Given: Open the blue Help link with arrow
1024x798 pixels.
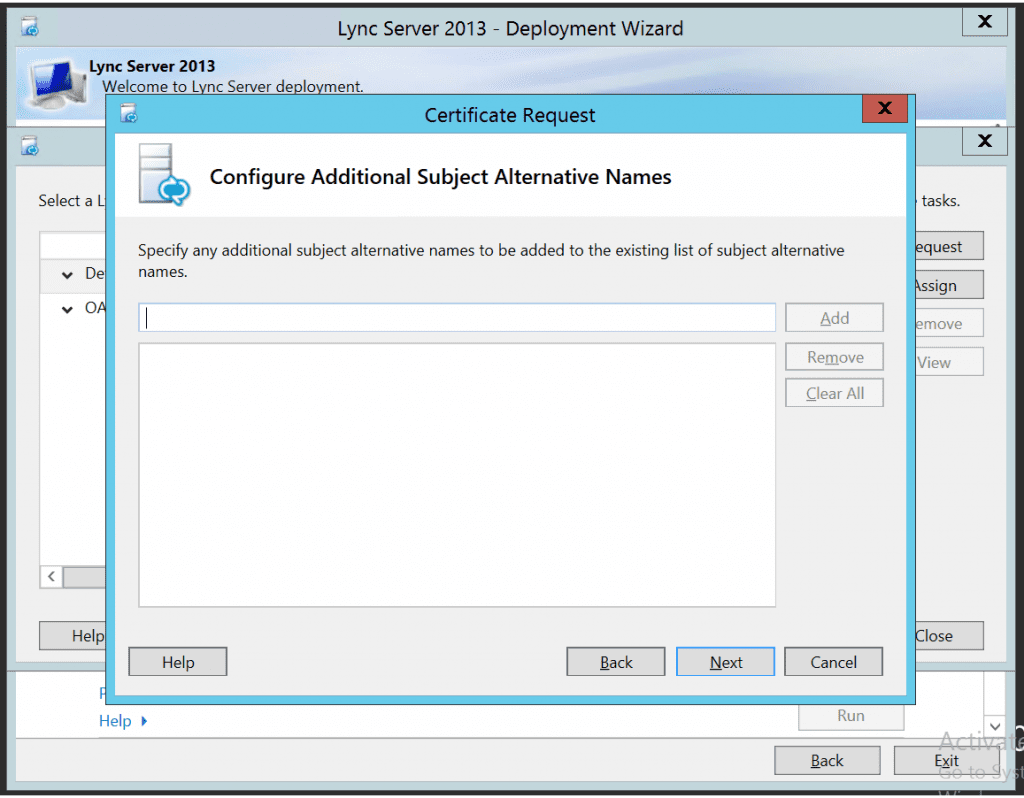Looking at the screenshot, I should coord(122,721).
